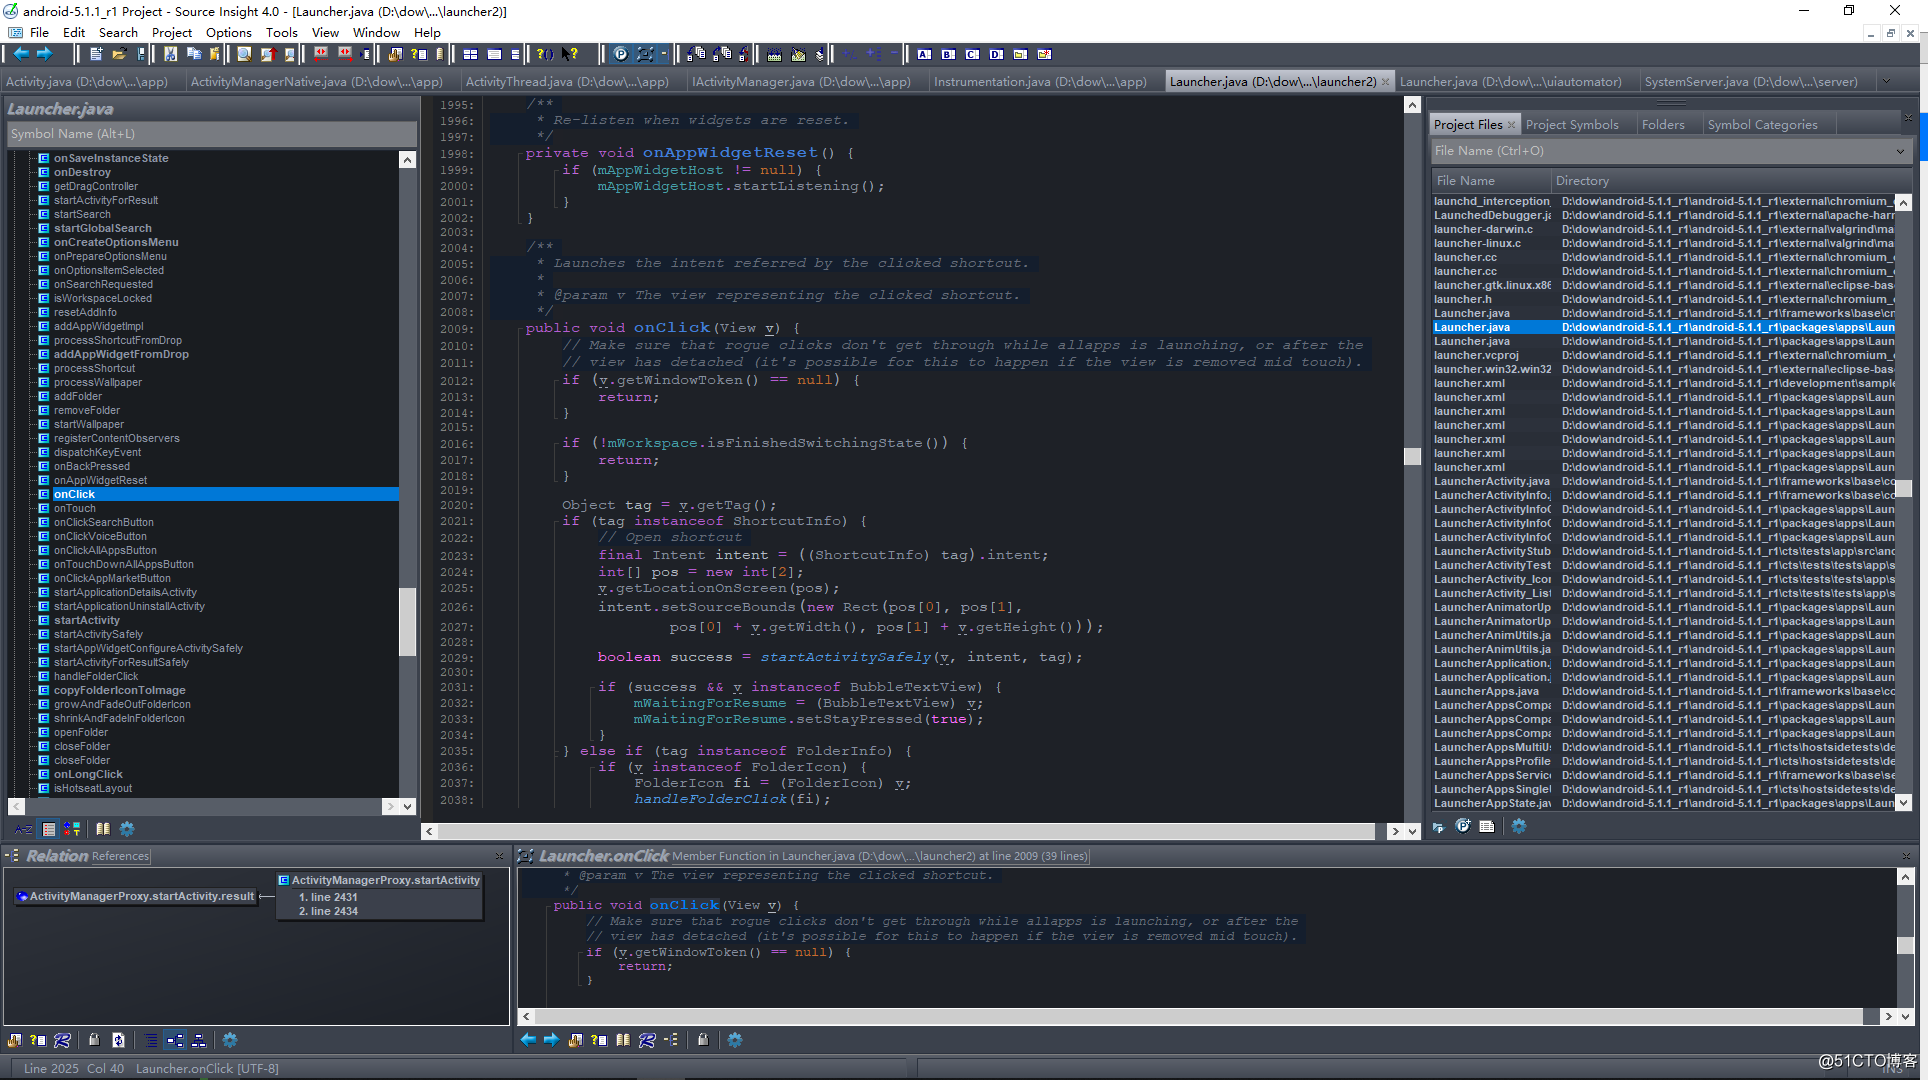Select LauncherApps.java in file list

1486,691
